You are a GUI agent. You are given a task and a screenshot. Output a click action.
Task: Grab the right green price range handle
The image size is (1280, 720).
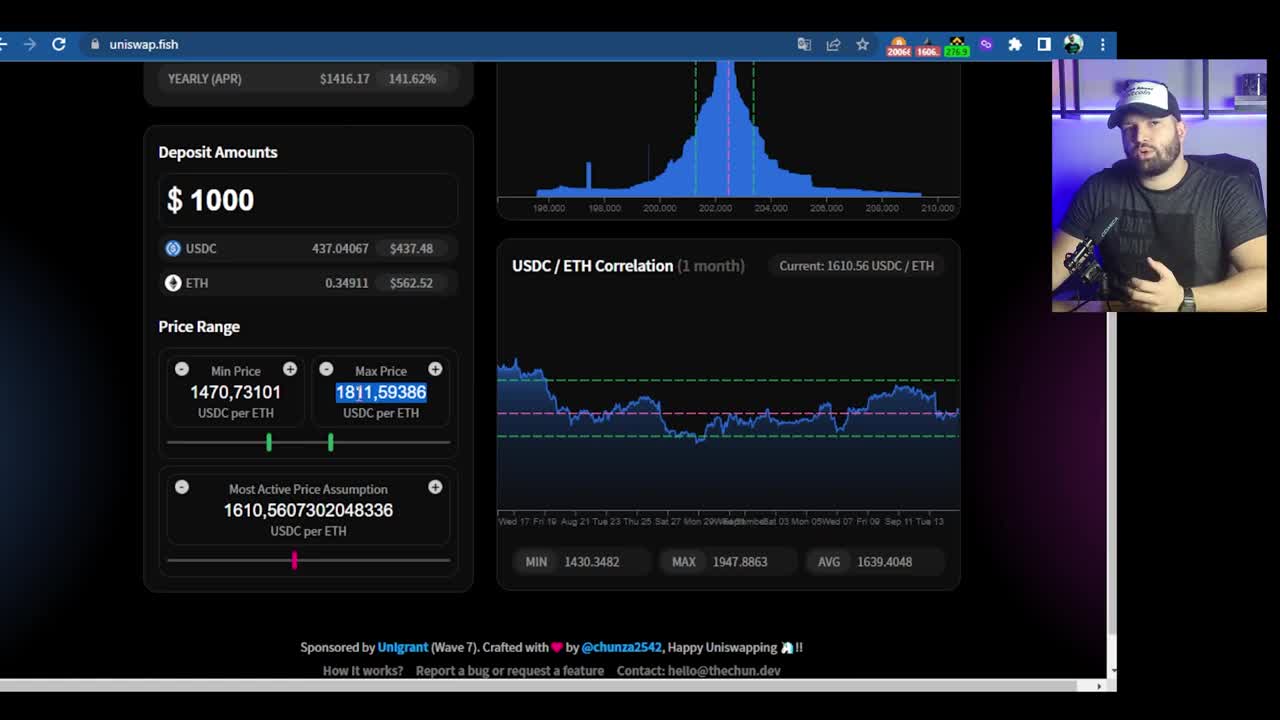click(x=331, y=442)
